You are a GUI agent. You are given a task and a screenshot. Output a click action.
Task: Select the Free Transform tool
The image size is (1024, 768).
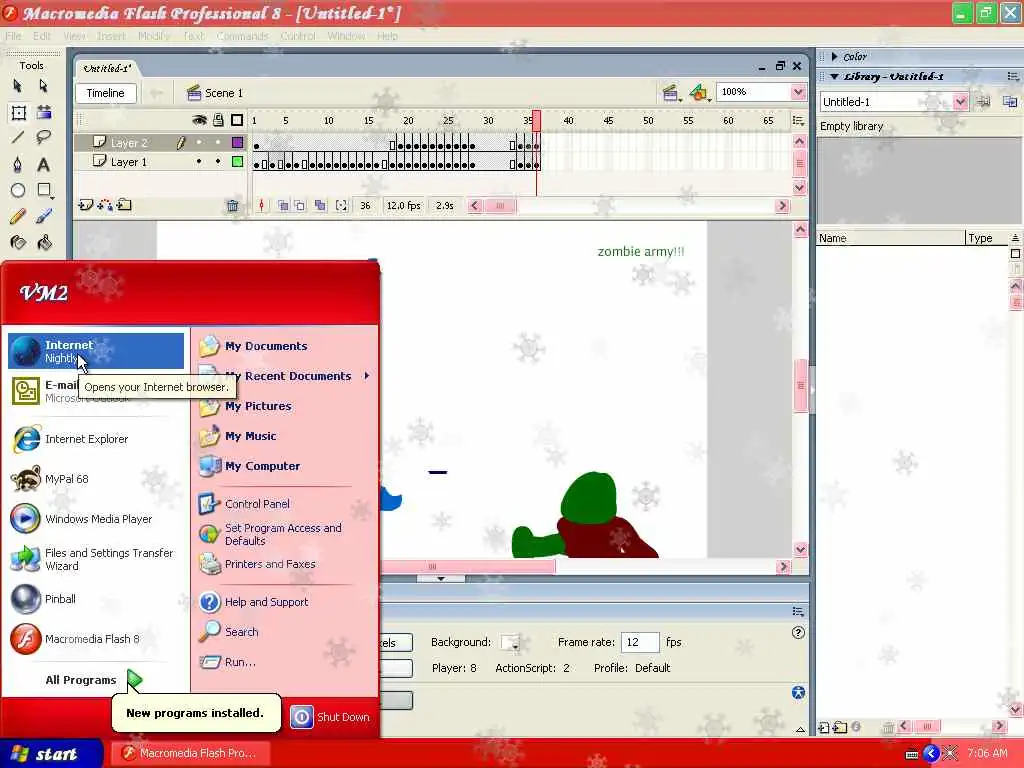coord(18,112)
